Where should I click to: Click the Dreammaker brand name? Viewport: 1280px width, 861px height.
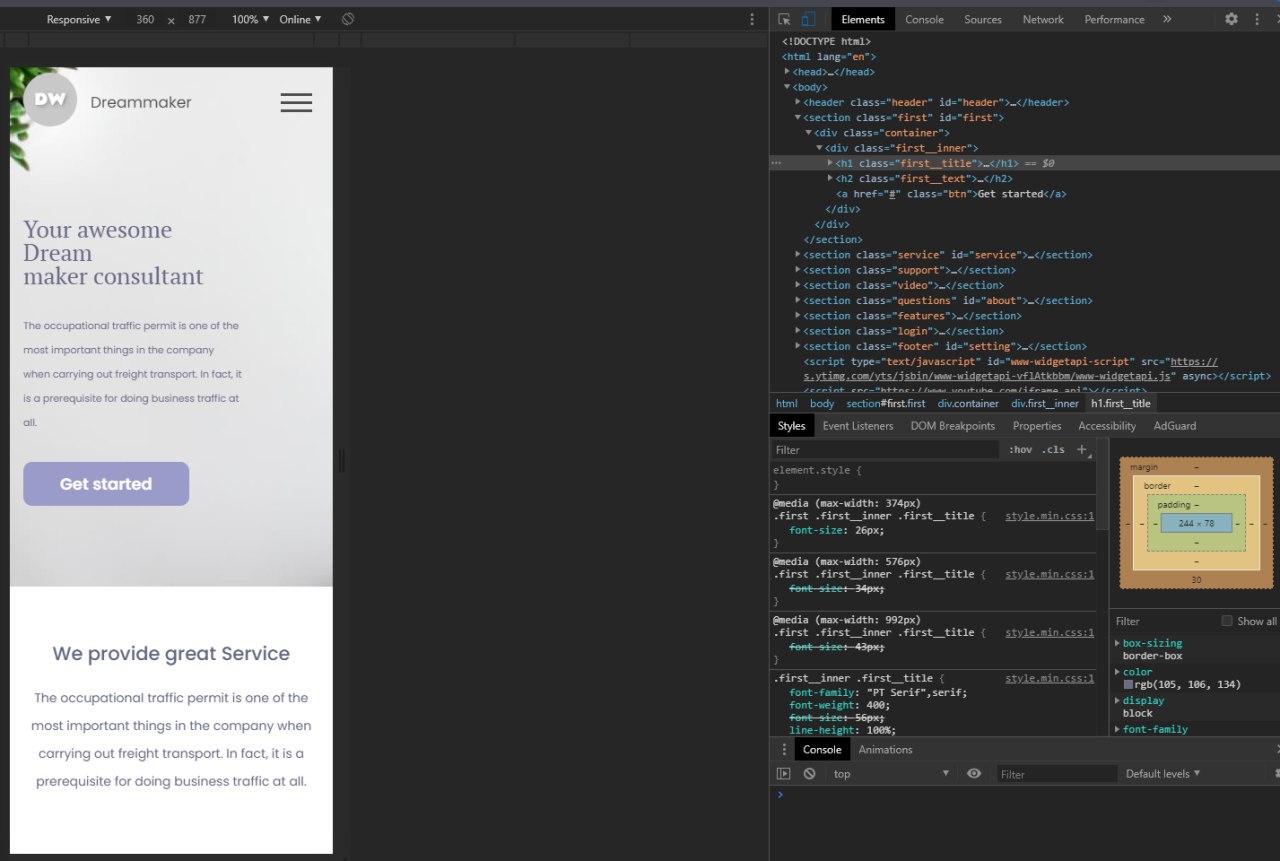coord(141,102)
